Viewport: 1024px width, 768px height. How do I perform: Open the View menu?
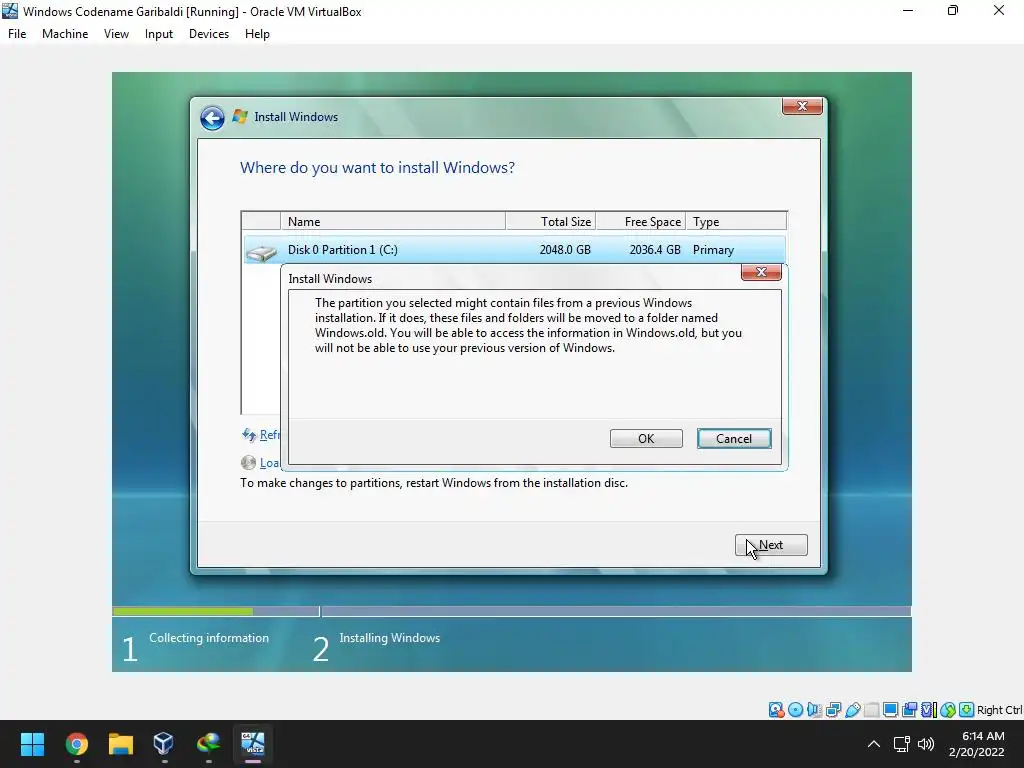[116, 34]
